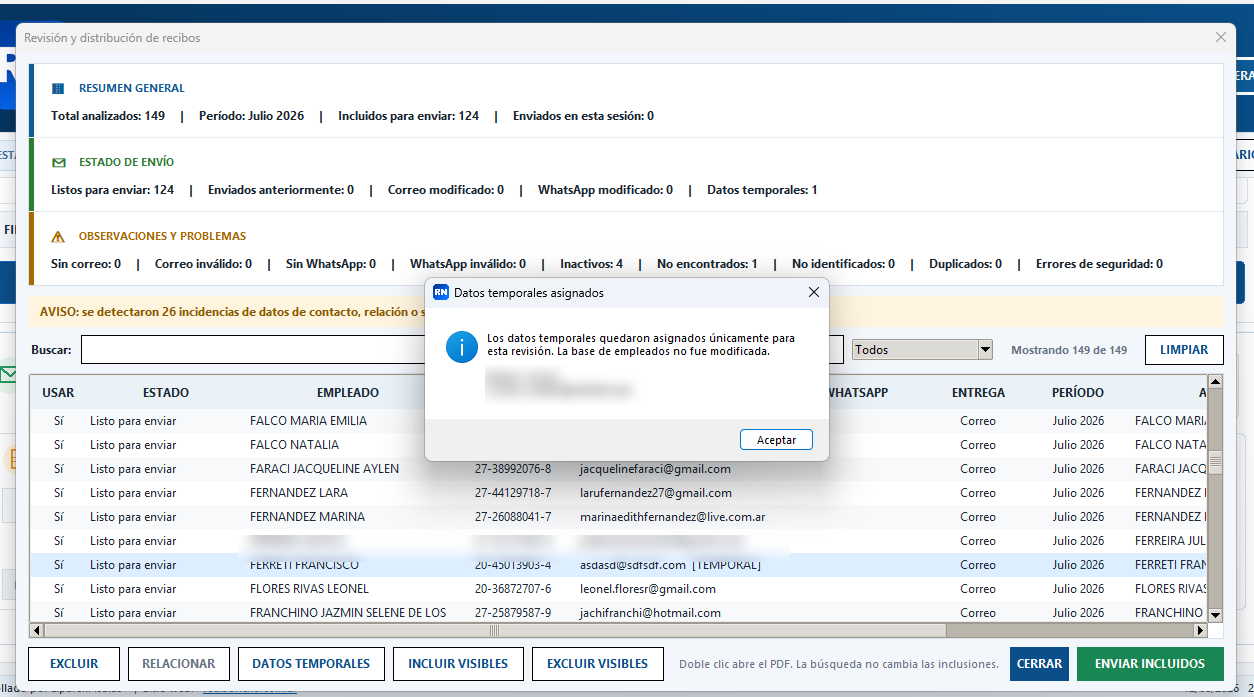Select employee FALCO NATALIA

(294, 445)
